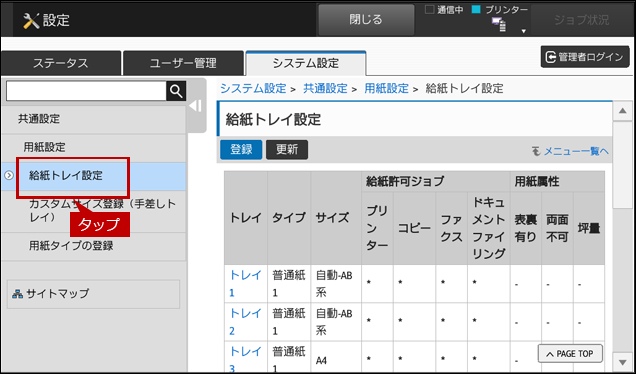Select 給紙トレイ設定 sidebar item
Screen dimensions: 636x374
point(93,176)
